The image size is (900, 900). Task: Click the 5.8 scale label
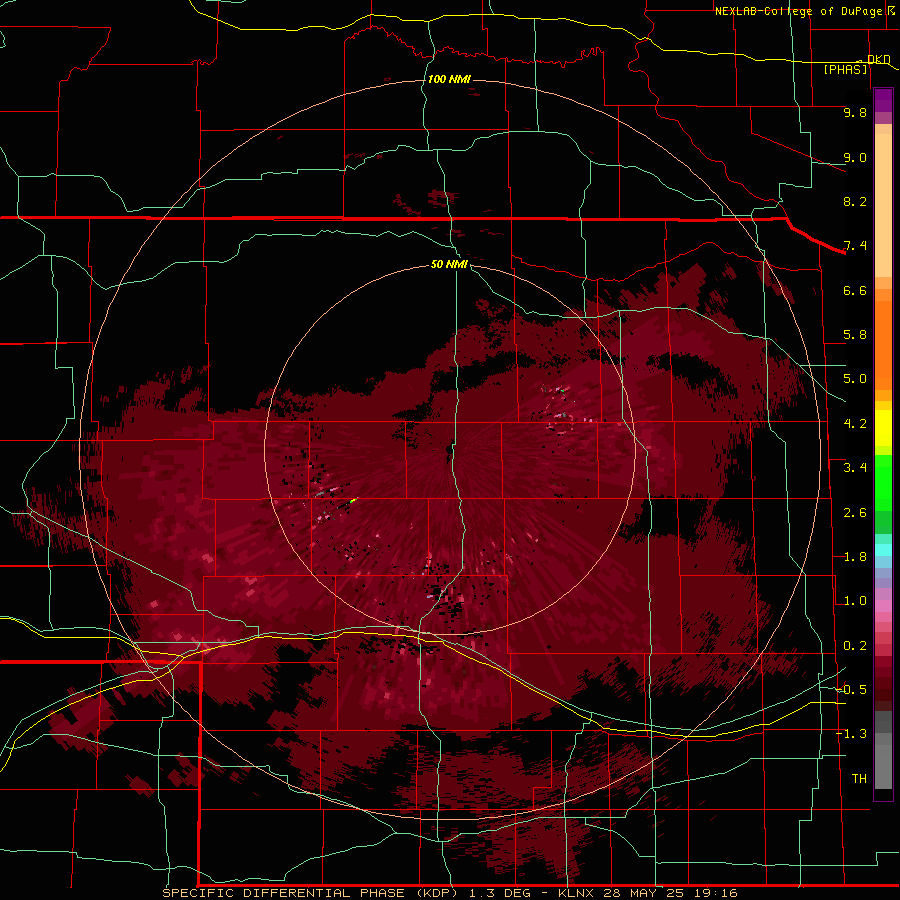point(855,335)
